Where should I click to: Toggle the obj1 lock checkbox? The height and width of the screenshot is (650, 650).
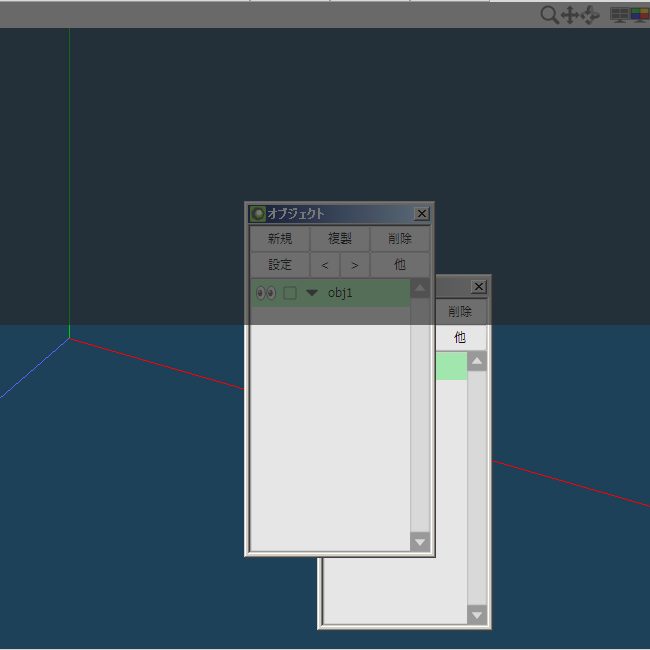tap(290, 293)
